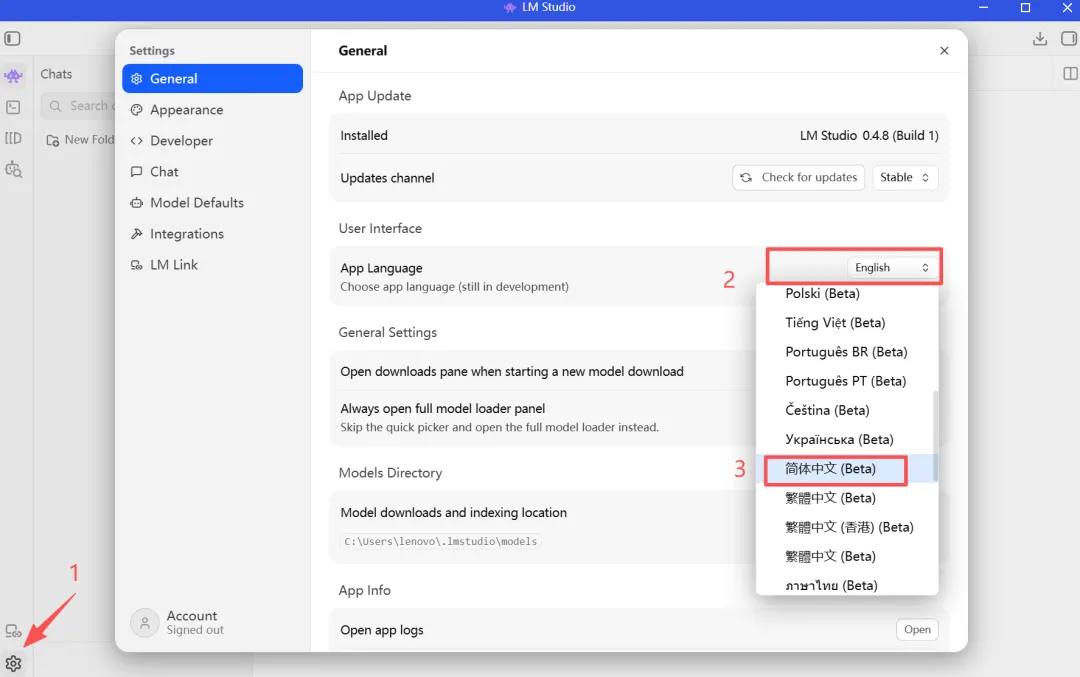1080x677 pixels.
Task: Toggle the left sidebar panel icon
Action: coord(12,39)
